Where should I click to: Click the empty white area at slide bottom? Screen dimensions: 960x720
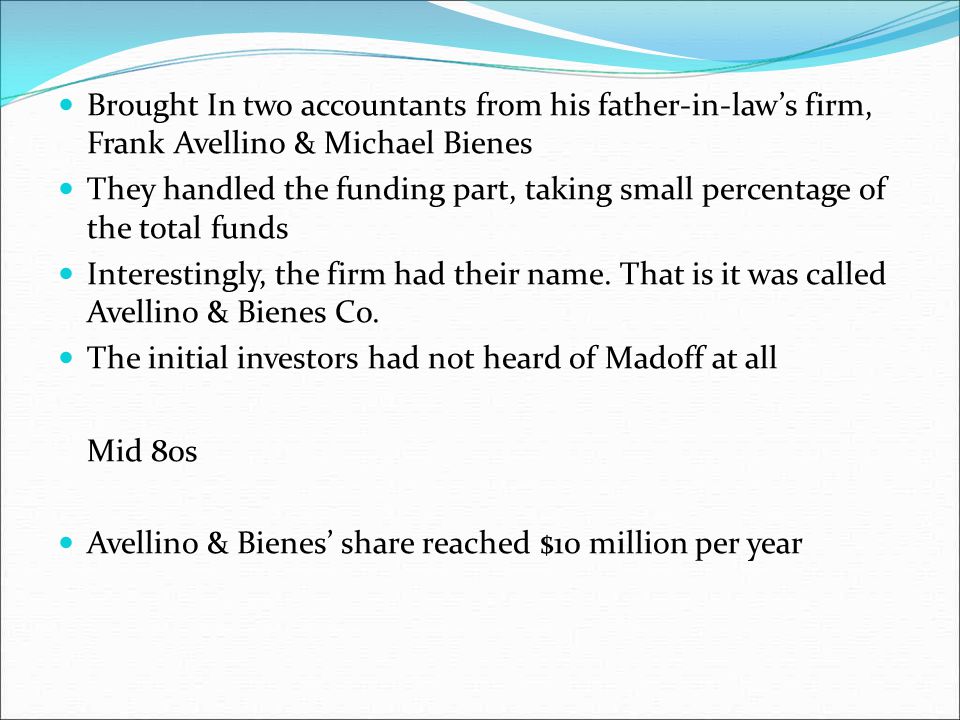coord(480,643)
